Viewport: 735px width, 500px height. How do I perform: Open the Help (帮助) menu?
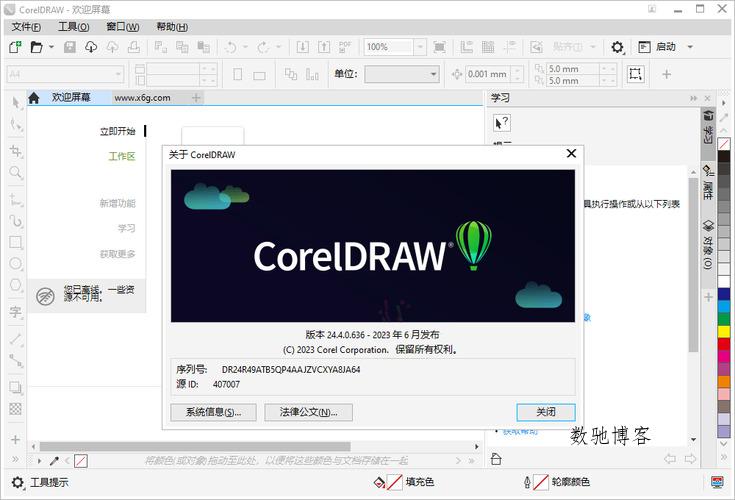(172, 27)
